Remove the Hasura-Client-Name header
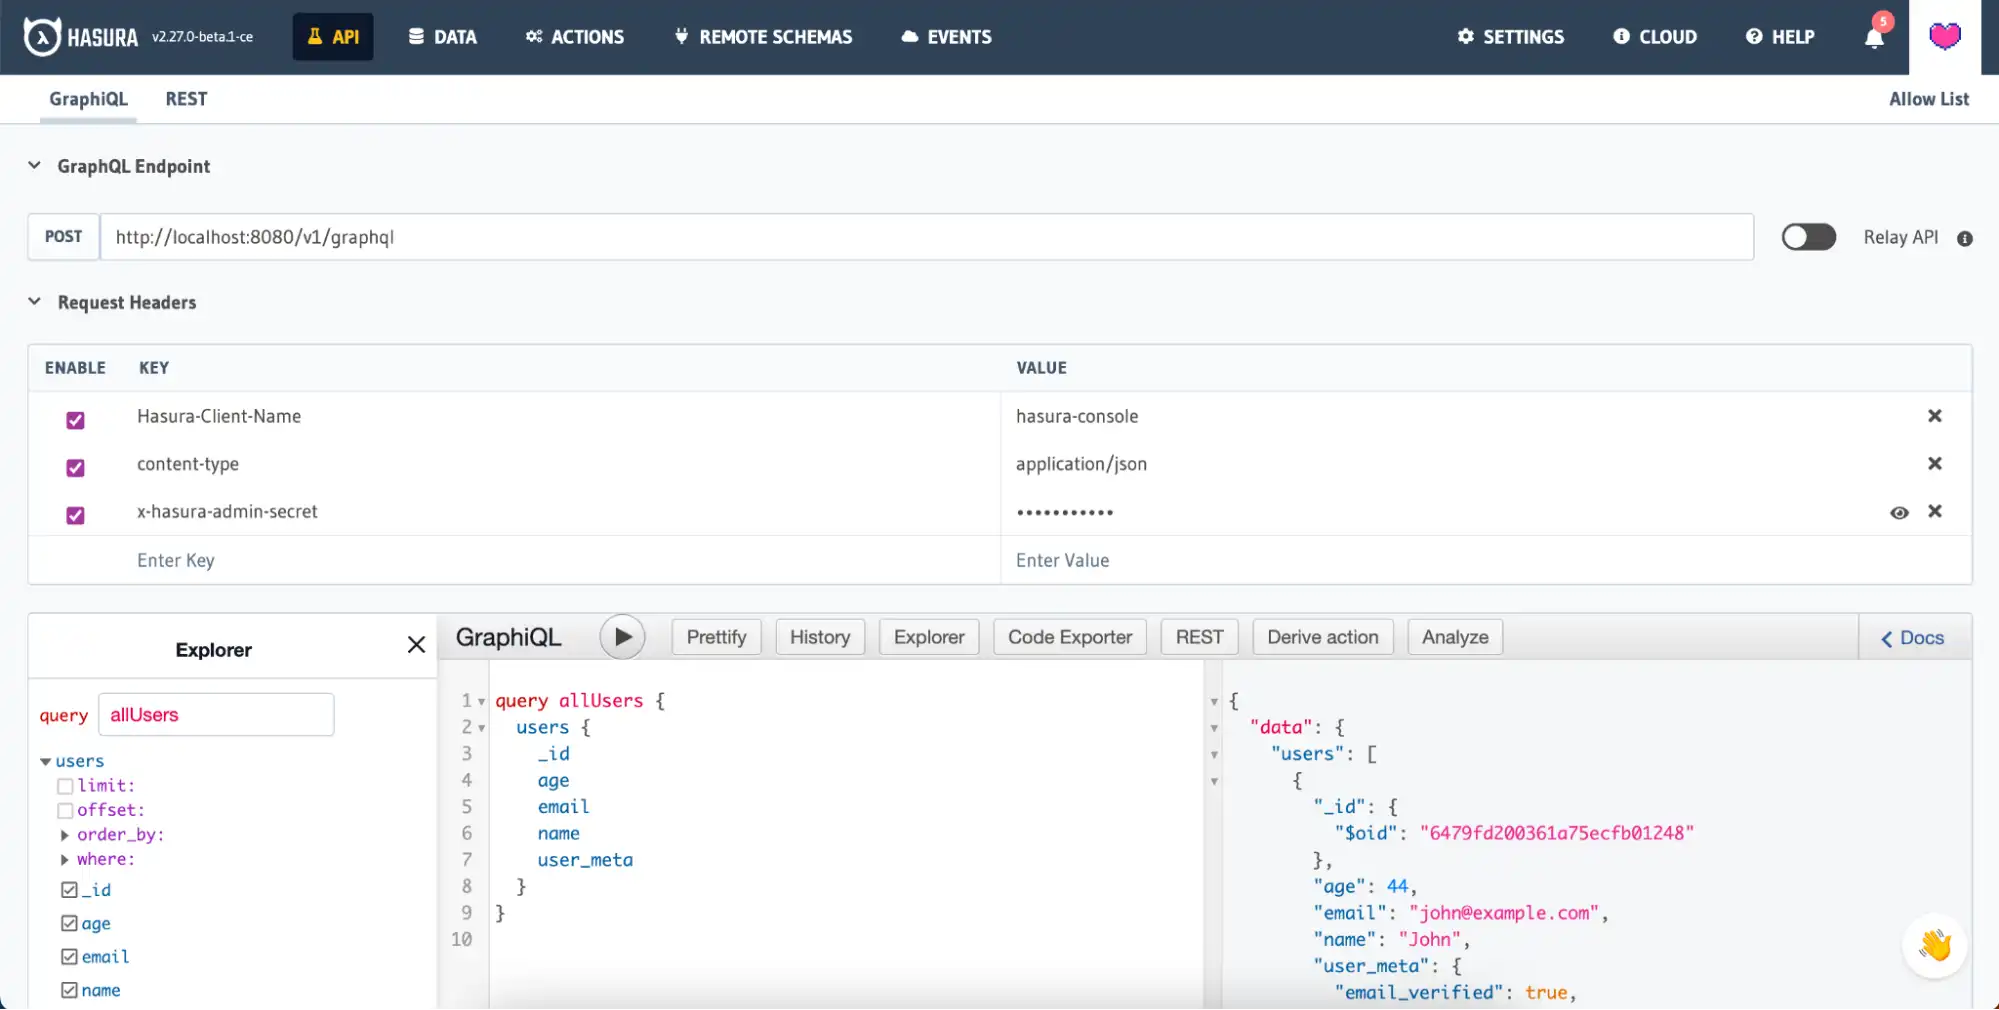This screenshot has height=1010, width=1999. (1934, 416)
